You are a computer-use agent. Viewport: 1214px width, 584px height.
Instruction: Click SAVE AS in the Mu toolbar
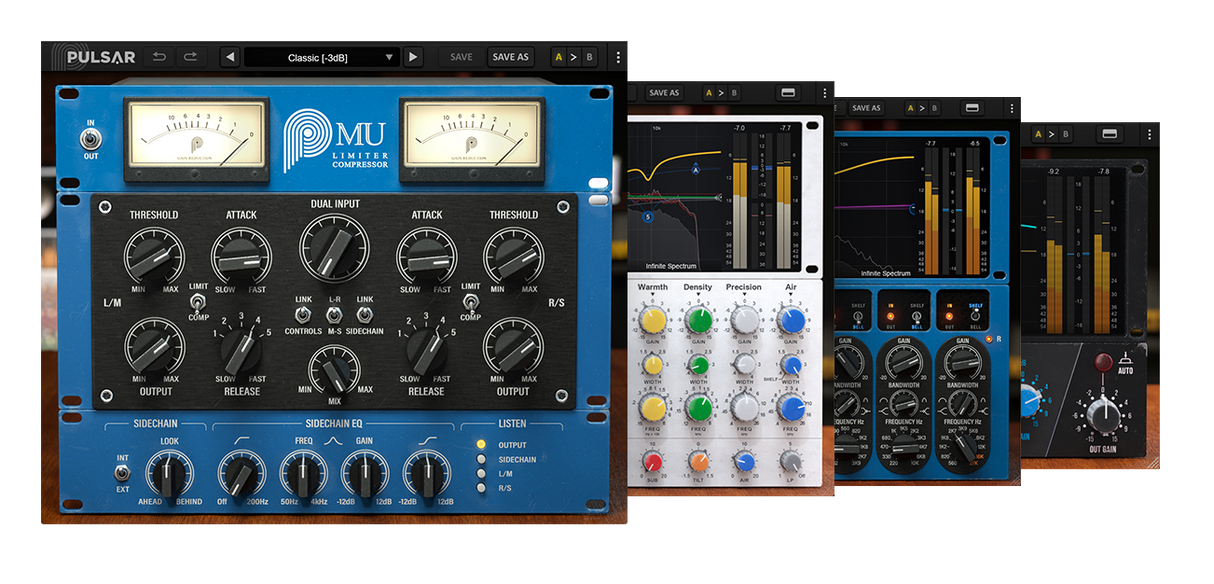point(510,57)
